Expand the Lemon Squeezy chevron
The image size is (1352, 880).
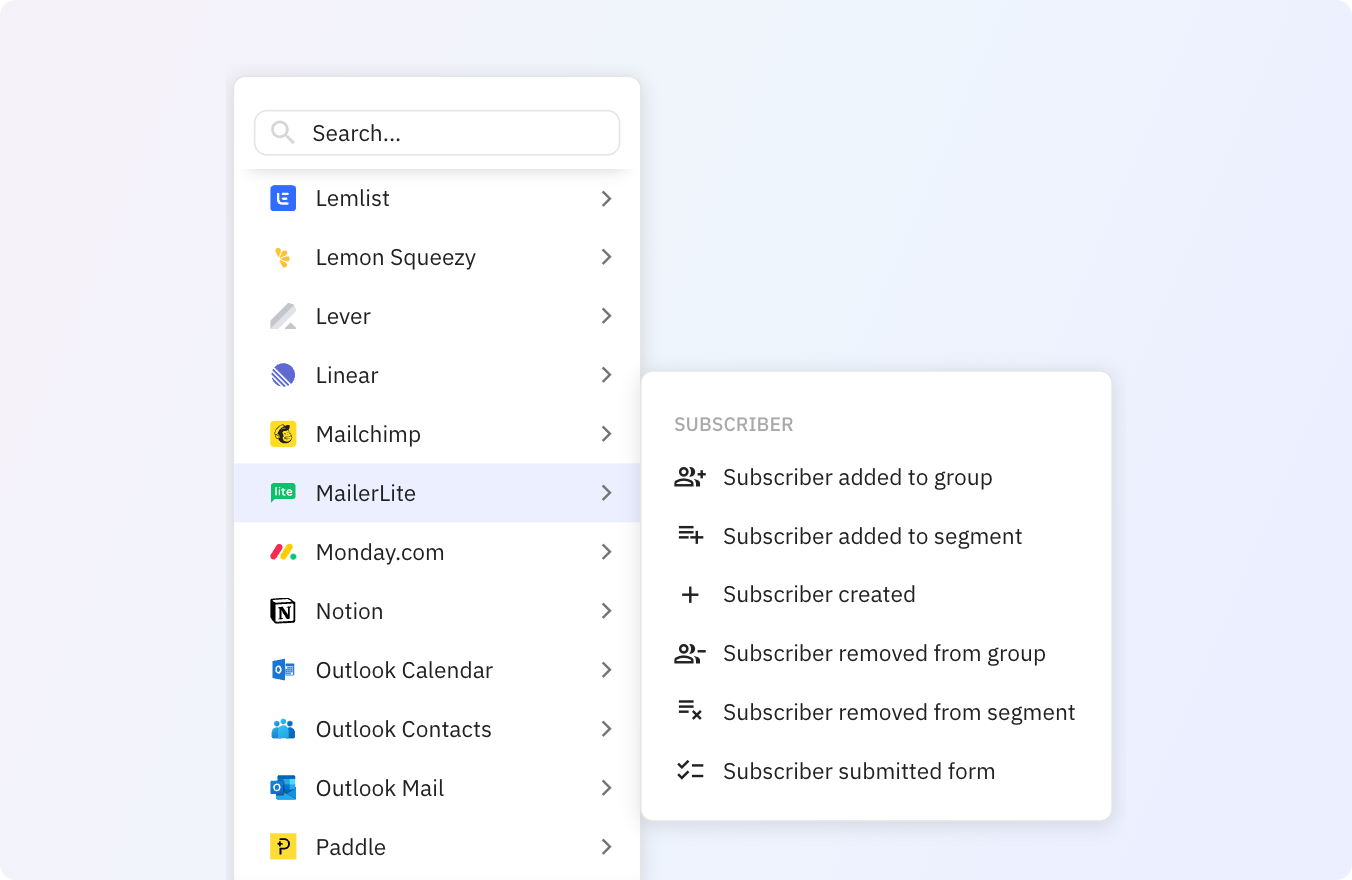606,257
